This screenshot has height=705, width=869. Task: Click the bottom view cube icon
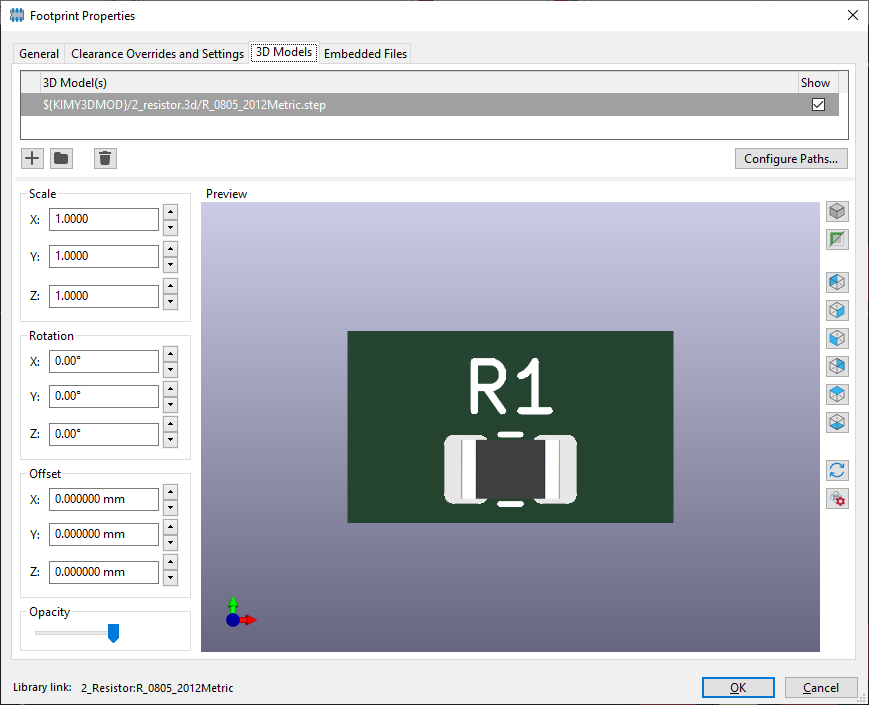coord(838,422)
